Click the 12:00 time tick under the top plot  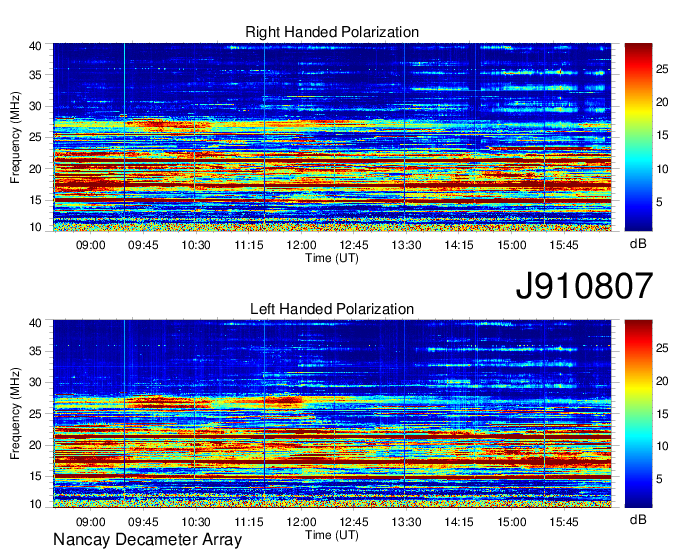click(301, 245)
